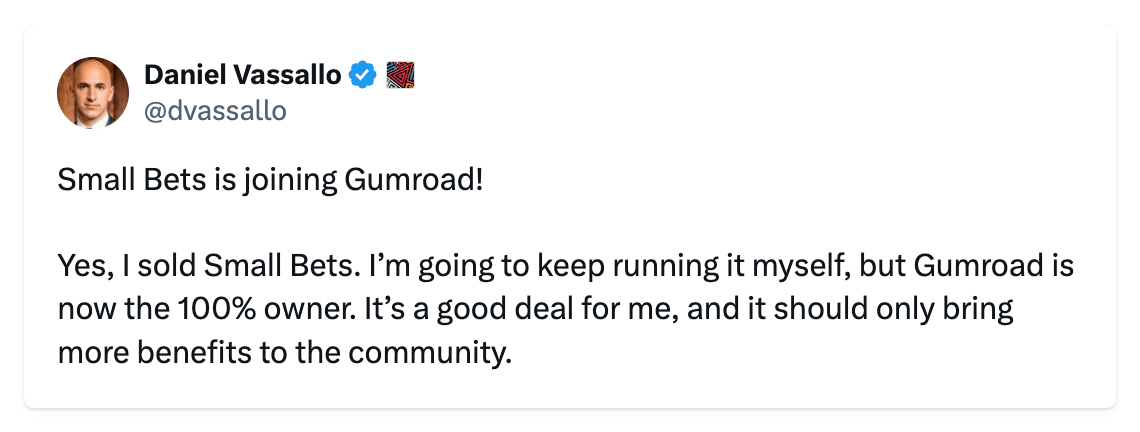The height and width of the screenshot is (432, 1140).
Task: Click "Gumroad!" in the tweet's first line
Action: pos(413,180)
